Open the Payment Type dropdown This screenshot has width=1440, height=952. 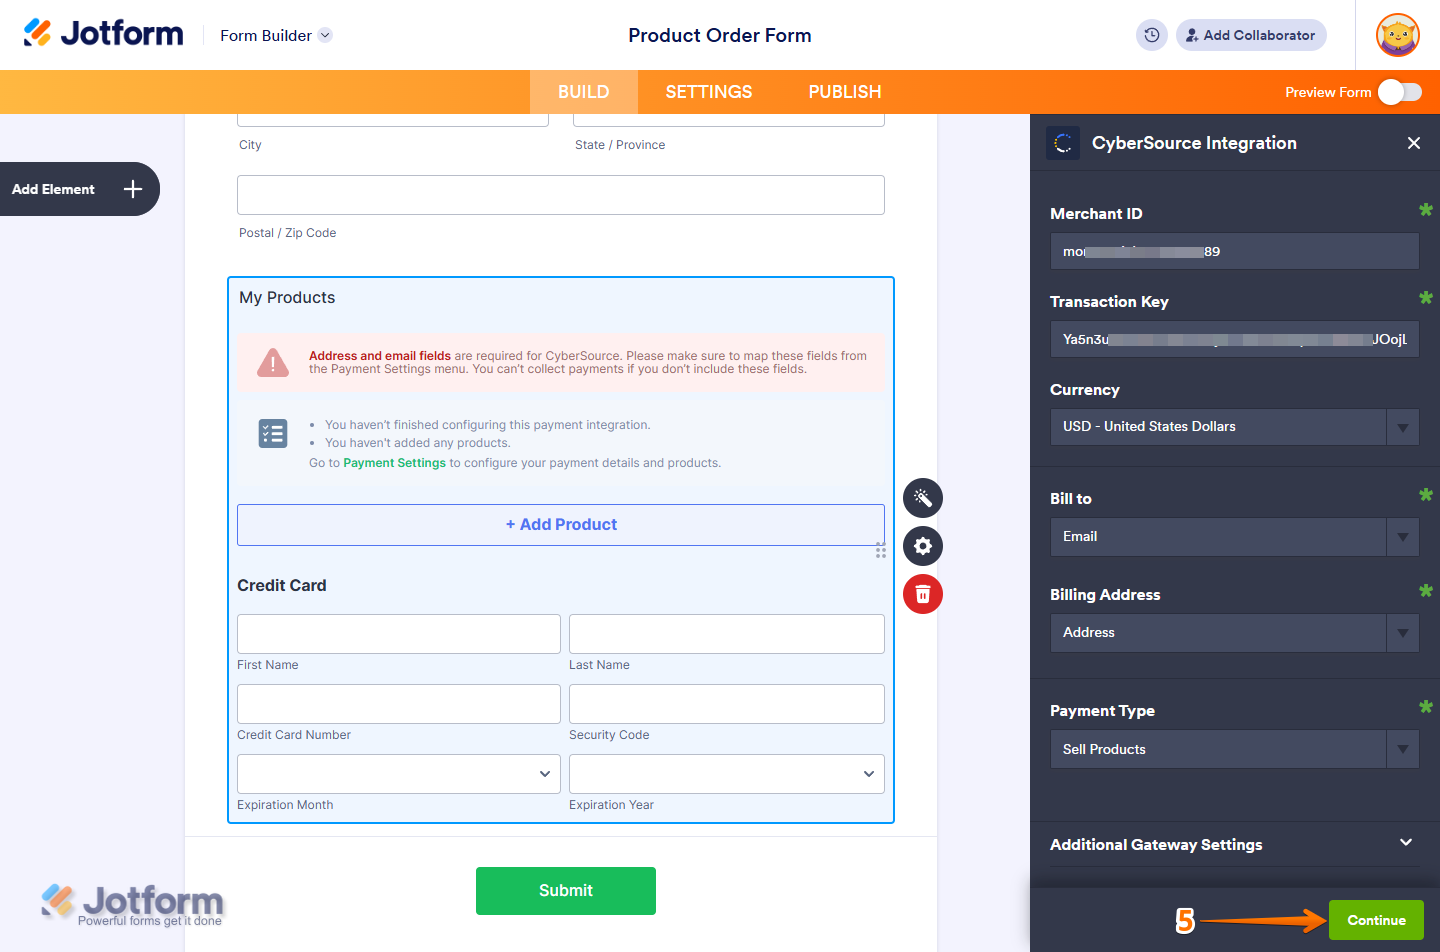1234,748
